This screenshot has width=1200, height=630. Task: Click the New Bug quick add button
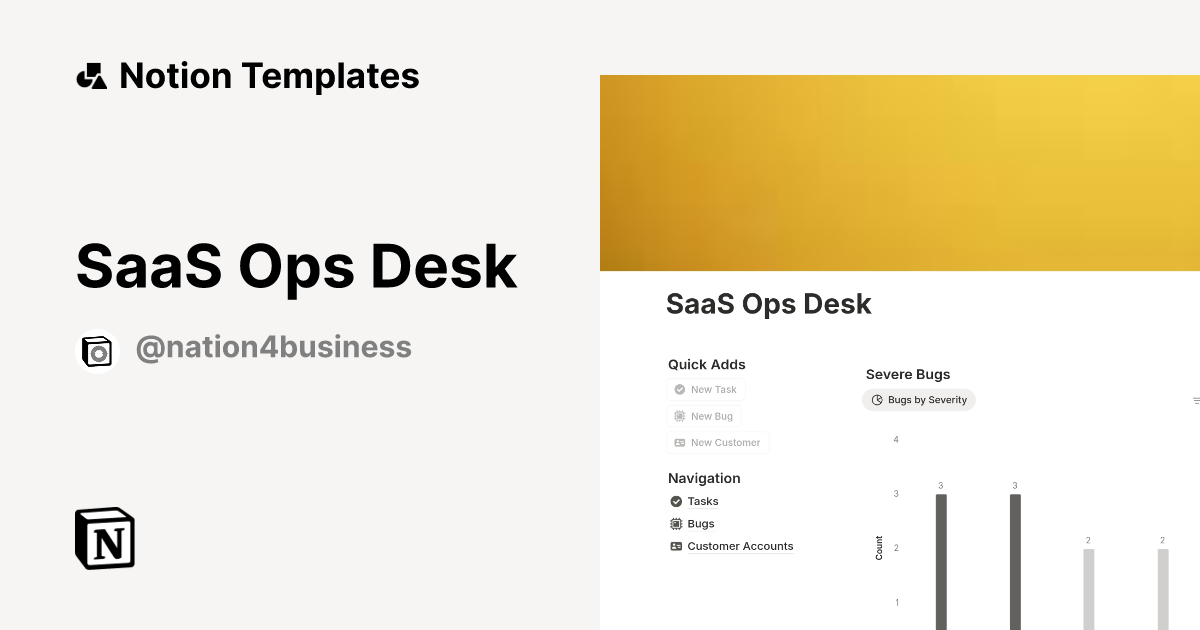coord(704,416)
